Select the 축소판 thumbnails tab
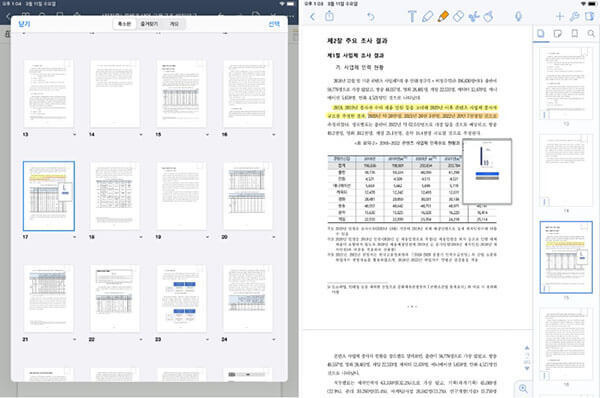Image resolution: width=600 pixels, height=398 pixels. pyautogui.click(x=124, y=24)
